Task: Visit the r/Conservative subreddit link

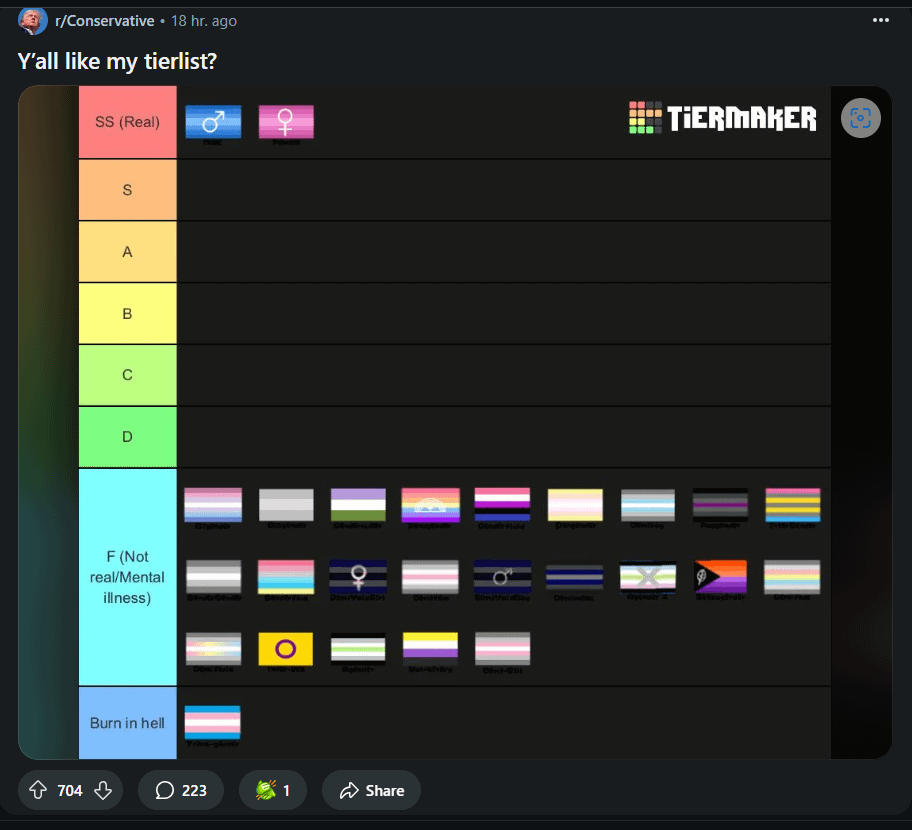Action: pos(105,21)
